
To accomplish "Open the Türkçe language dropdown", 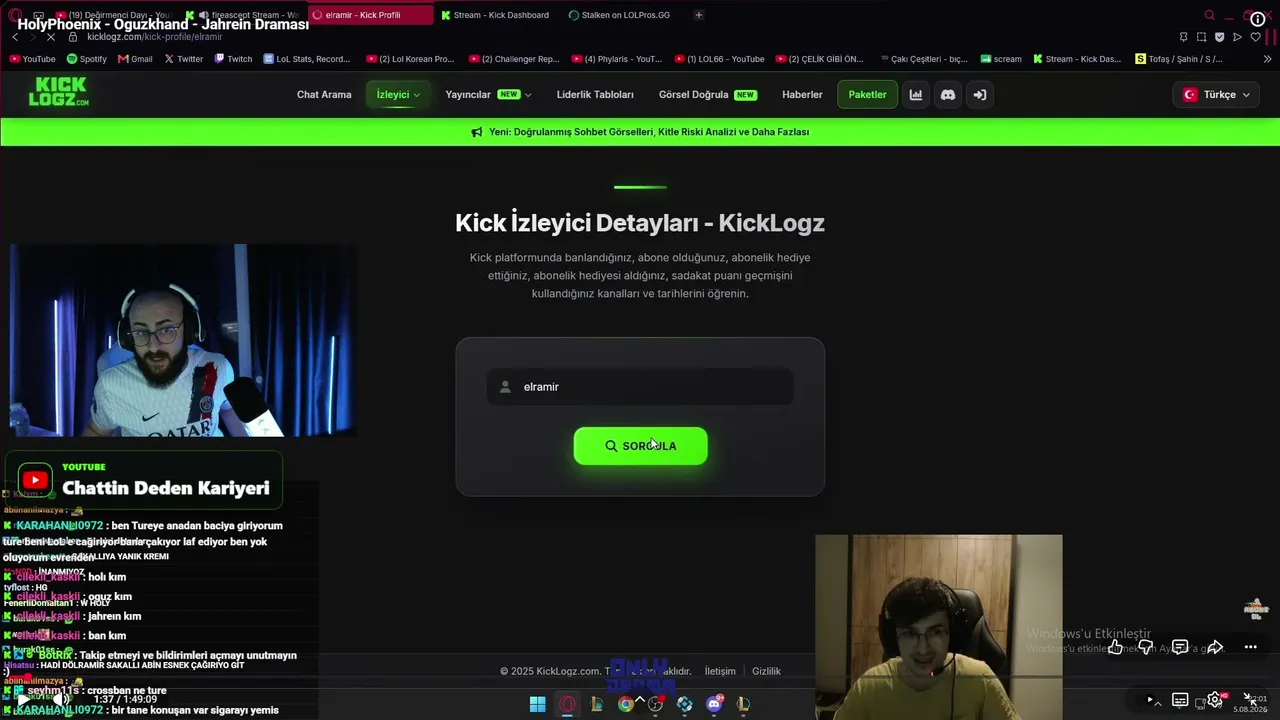I will pyautogui.click(x=1215, y=95).
